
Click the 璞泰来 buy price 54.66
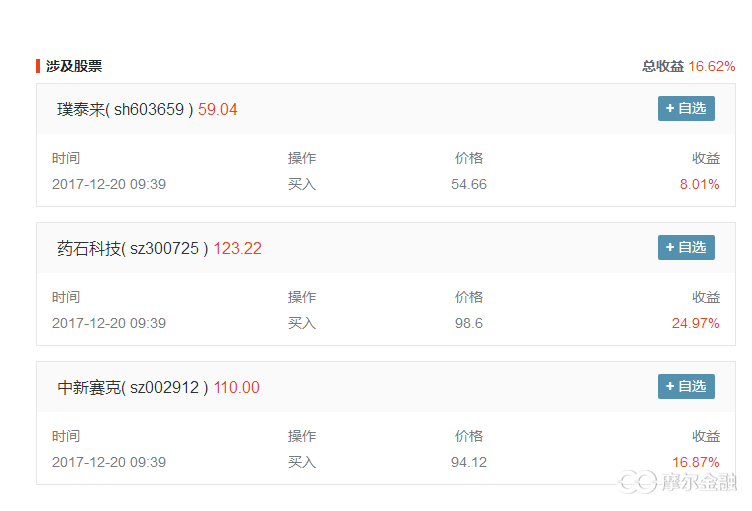click(469, 184)
